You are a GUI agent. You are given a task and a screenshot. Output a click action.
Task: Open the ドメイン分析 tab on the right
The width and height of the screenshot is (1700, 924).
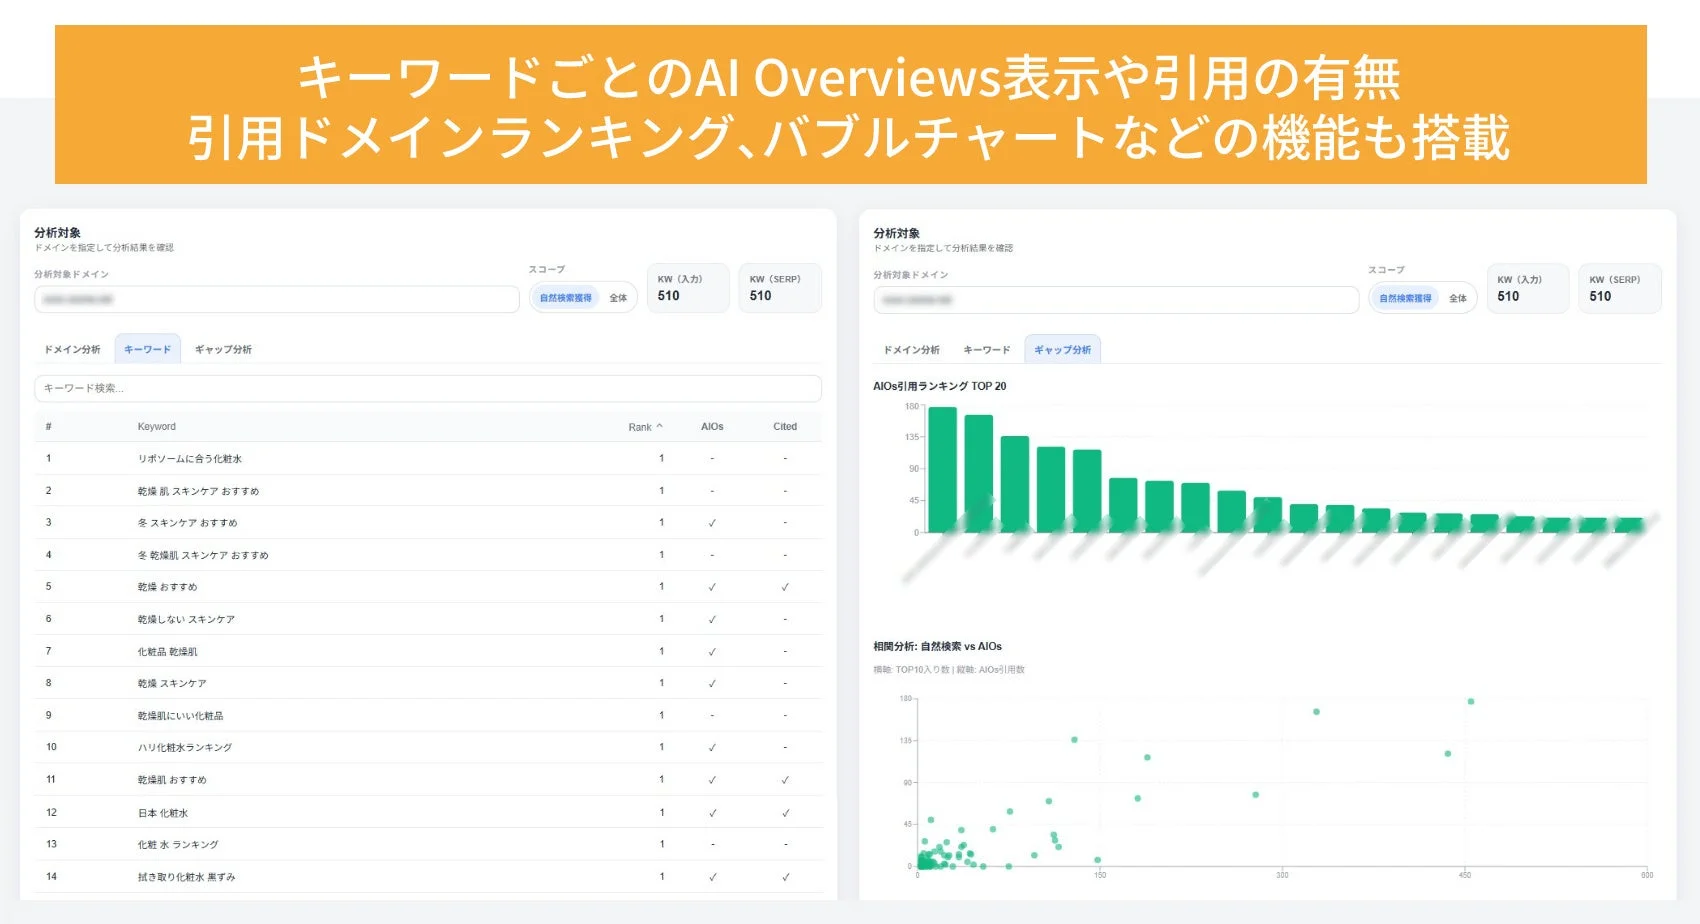(x=911, y=349)
